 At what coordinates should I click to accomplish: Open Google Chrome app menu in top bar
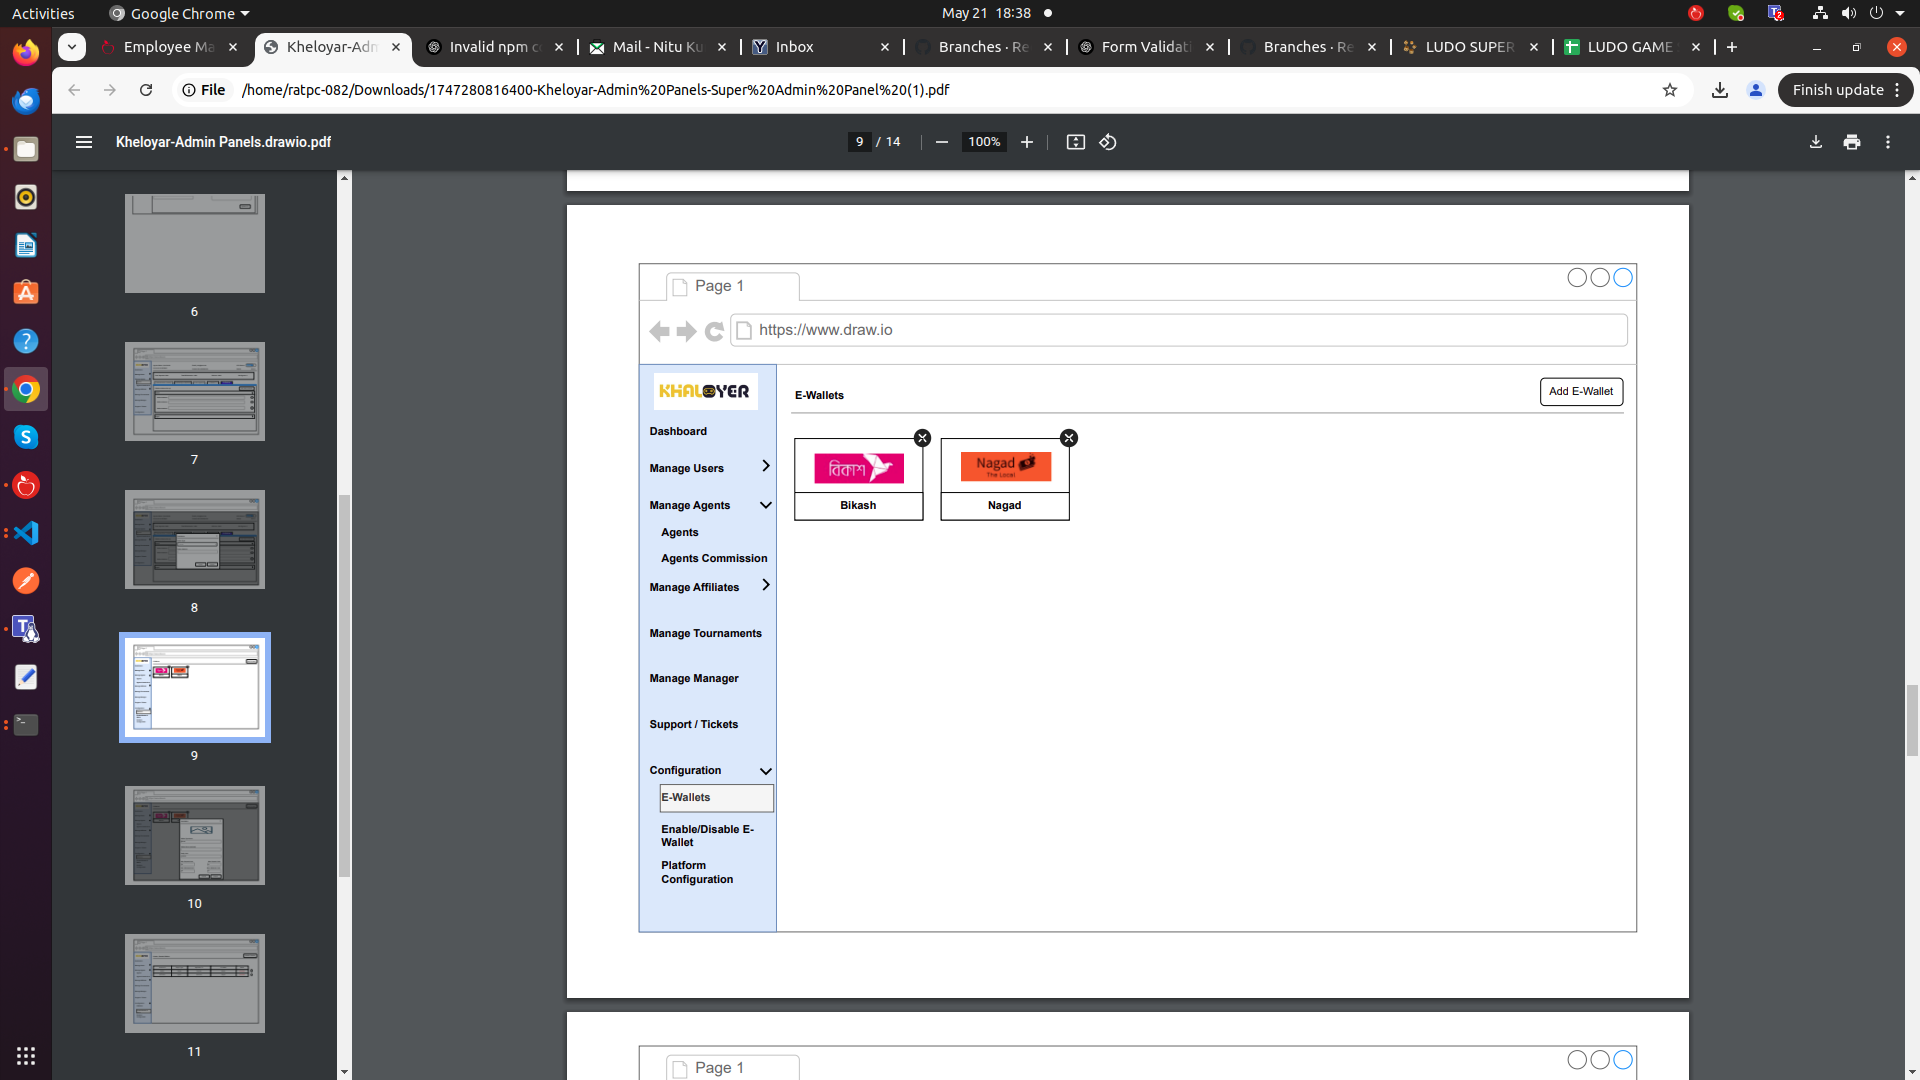point(179,13)
